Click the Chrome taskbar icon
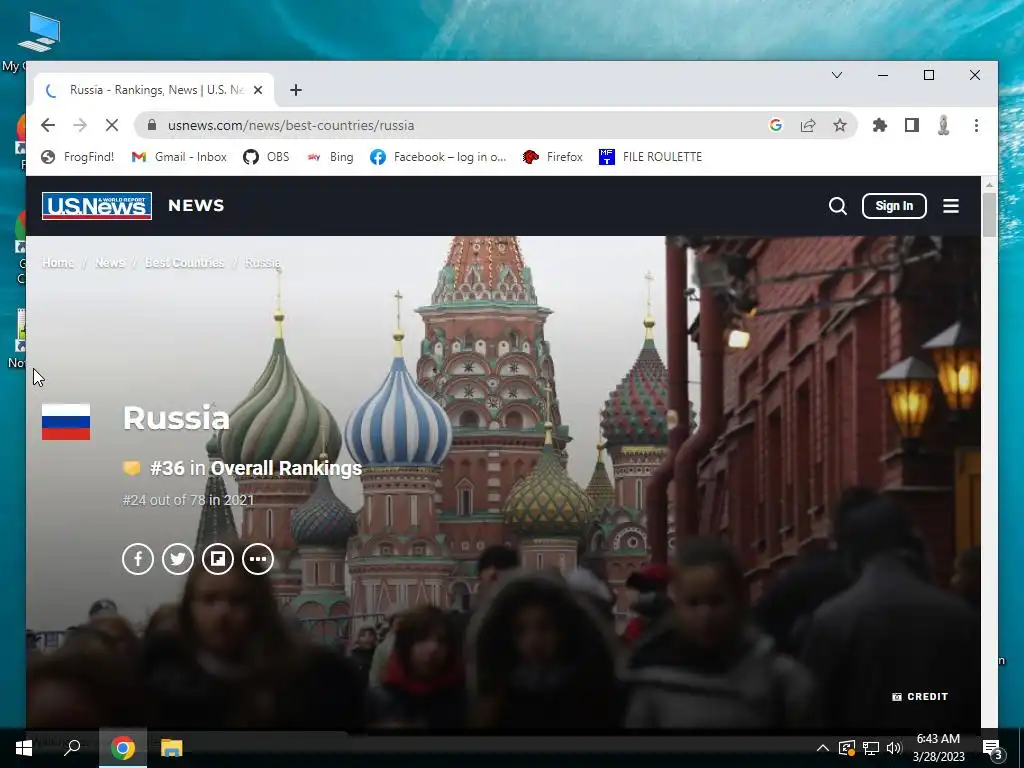The height and width of the screenshot is (768, 1024). coord(123,748)
